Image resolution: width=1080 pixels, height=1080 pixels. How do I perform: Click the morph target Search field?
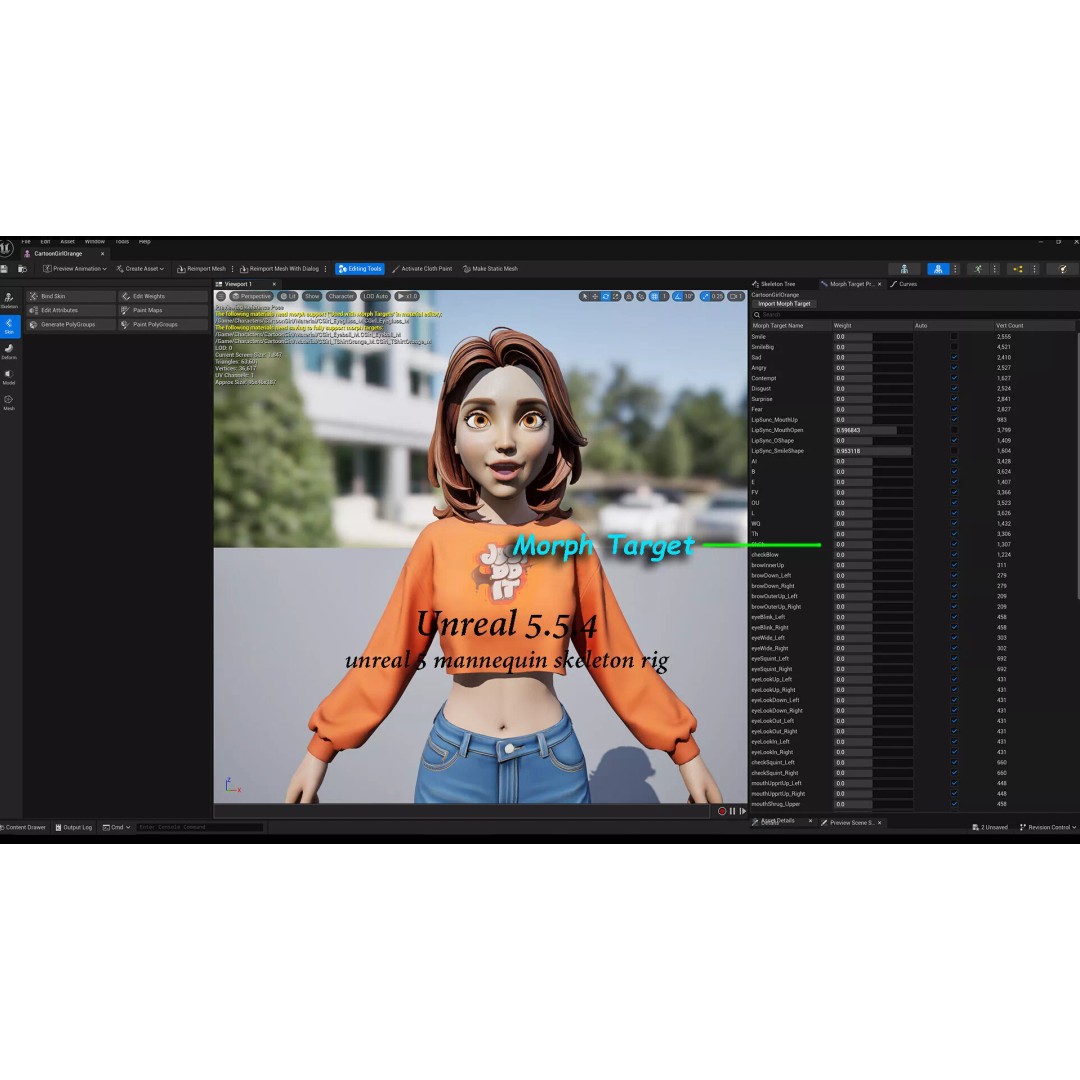tap(914, 315)
